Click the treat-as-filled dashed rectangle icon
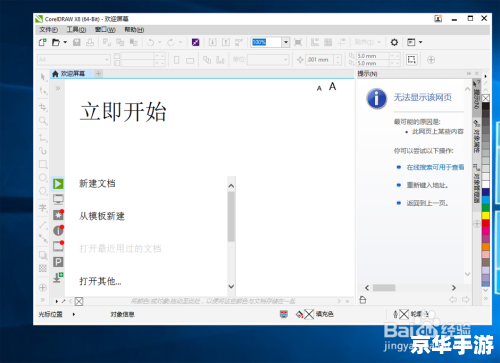The height and width of the screenshot is (363, 500). [x=412, y=60]
